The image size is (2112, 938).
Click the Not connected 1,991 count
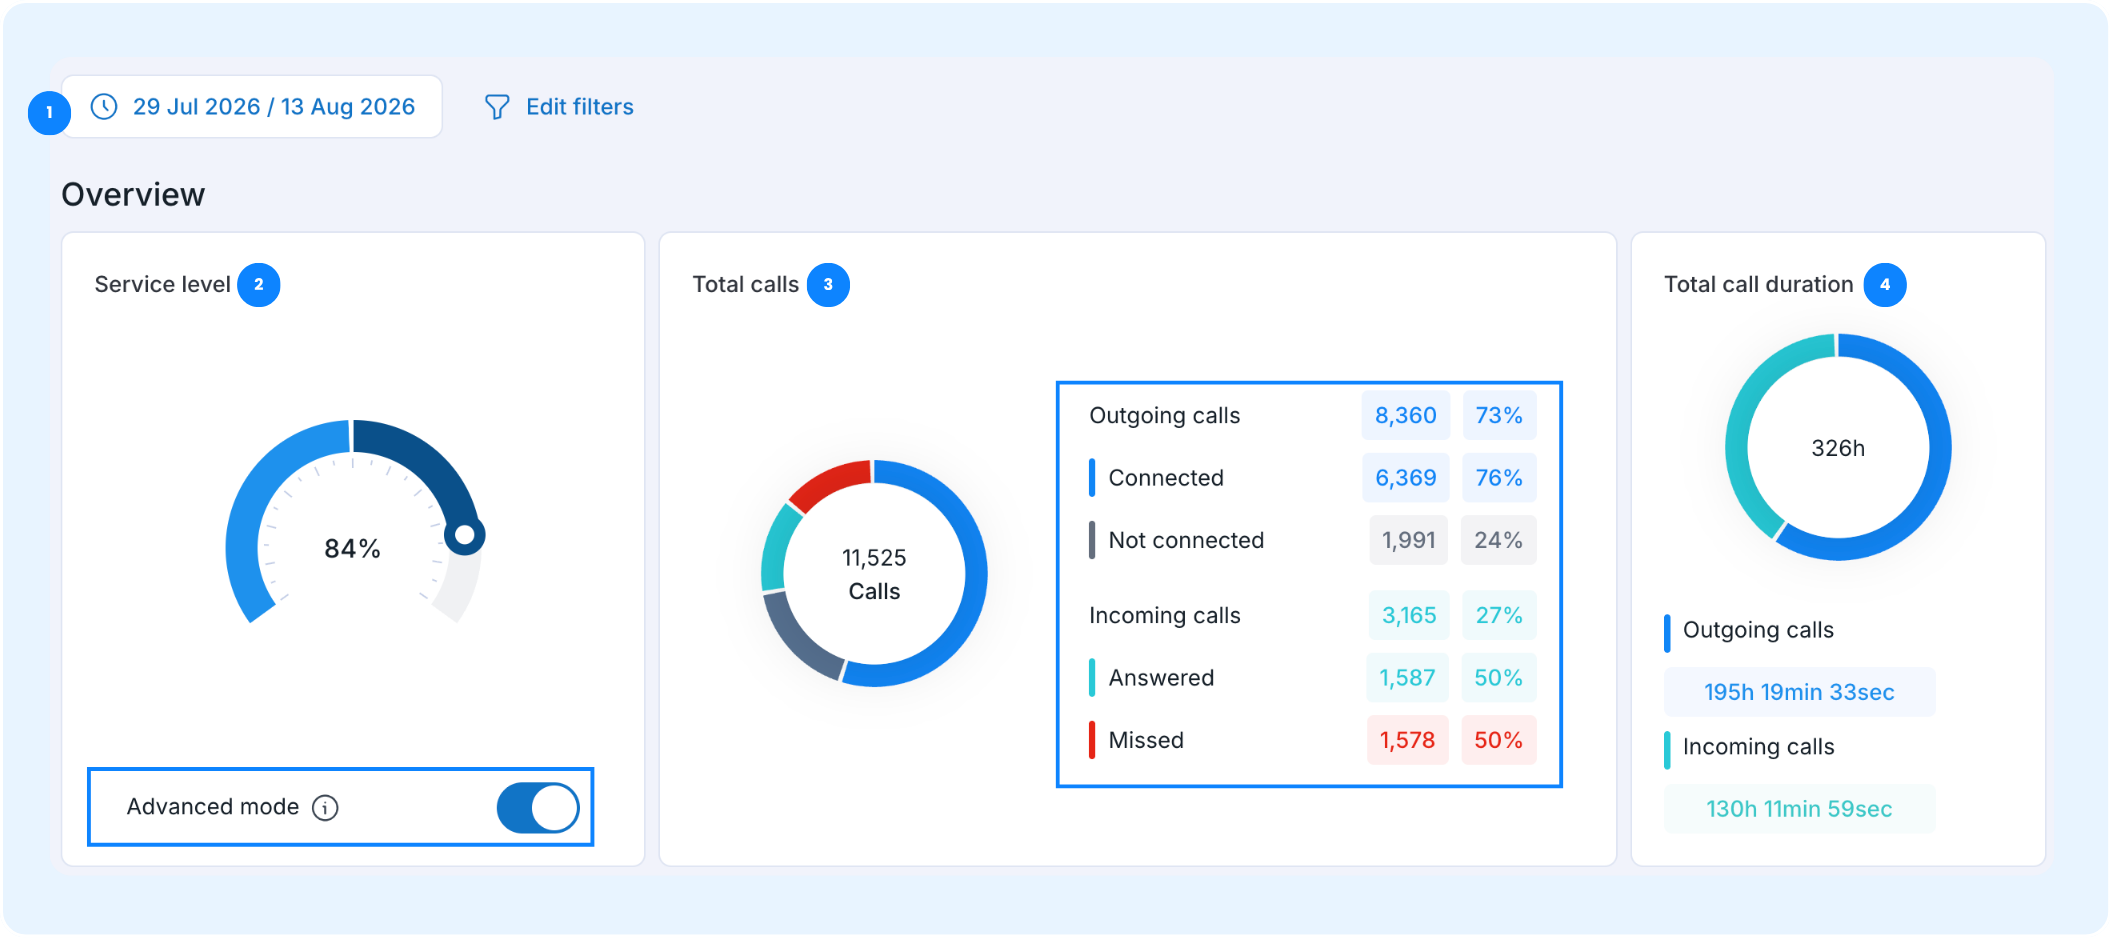coord(1408,541)
